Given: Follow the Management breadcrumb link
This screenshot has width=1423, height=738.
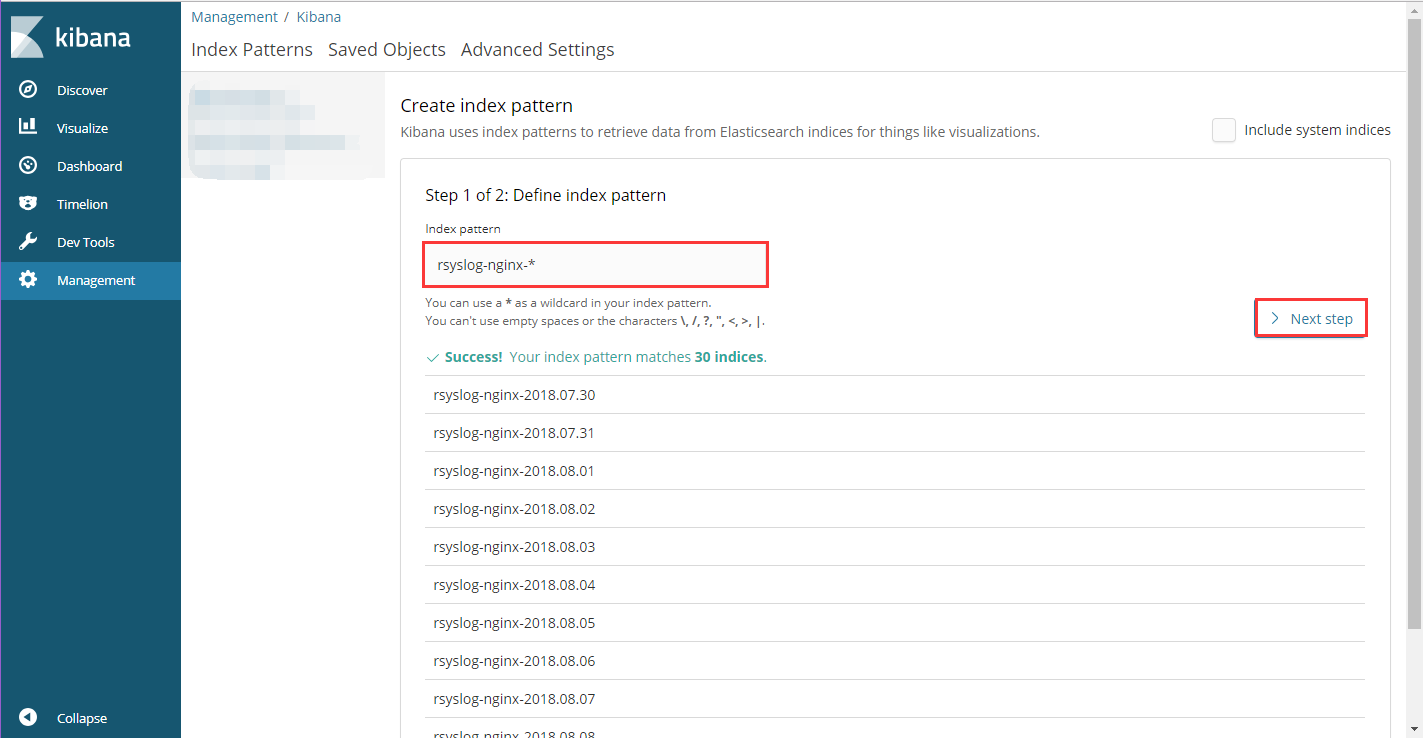Looking at the screenshot, I should click(234, 17).
